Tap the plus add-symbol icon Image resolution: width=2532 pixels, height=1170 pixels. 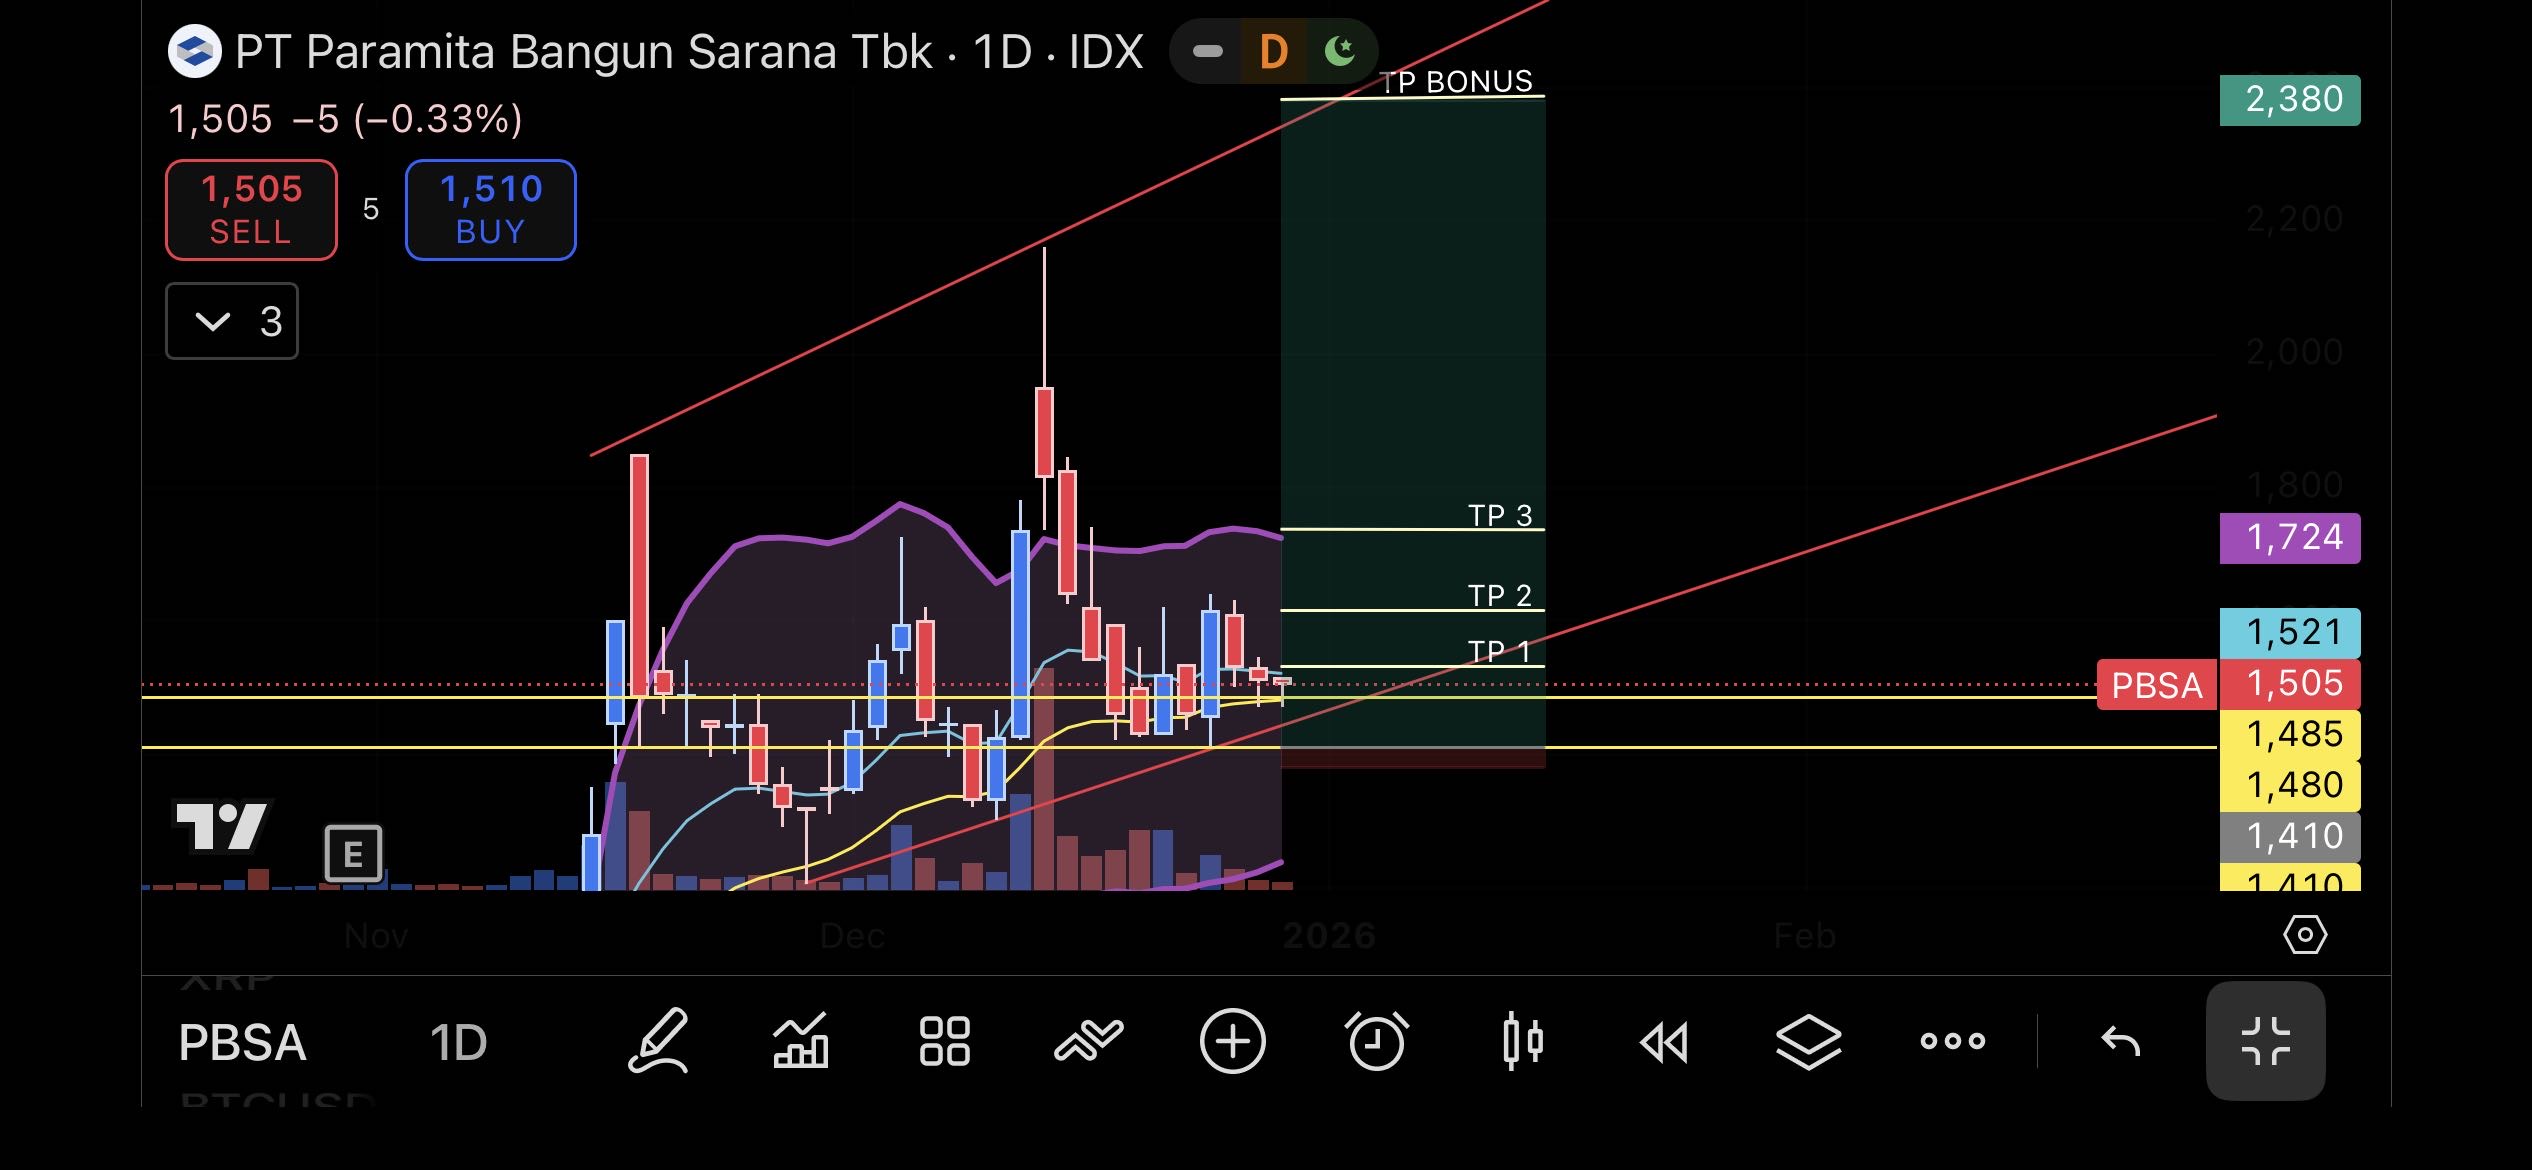pos(1232,1041)
